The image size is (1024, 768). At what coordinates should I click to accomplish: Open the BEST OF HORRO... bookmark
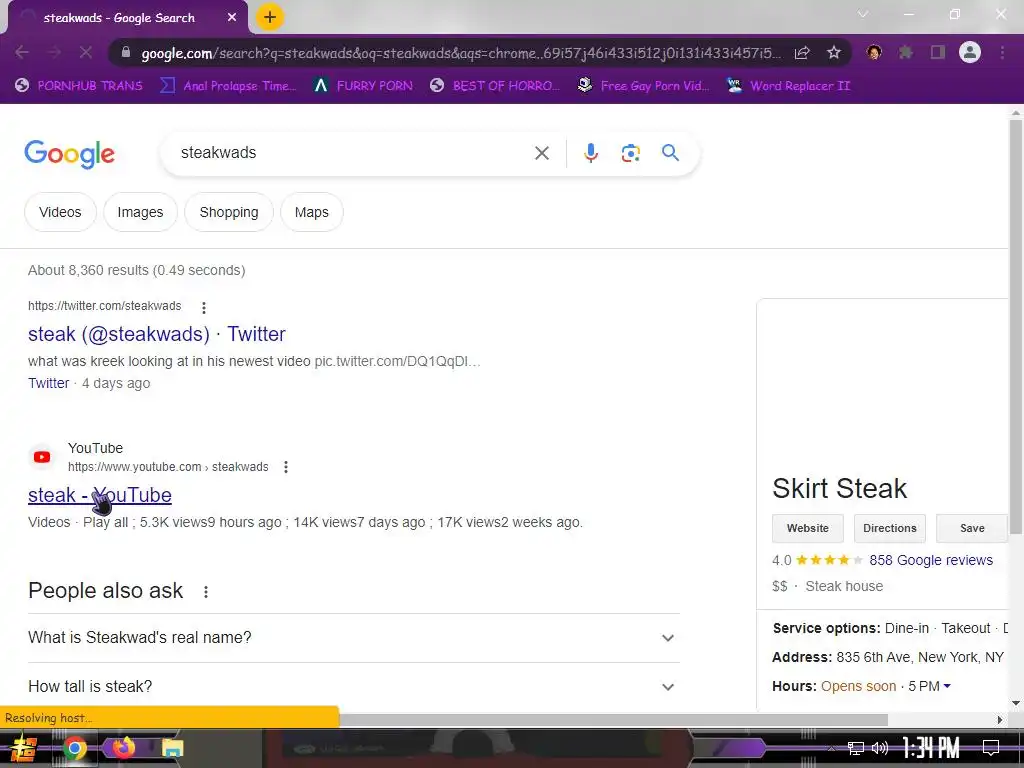click(495, 86)
